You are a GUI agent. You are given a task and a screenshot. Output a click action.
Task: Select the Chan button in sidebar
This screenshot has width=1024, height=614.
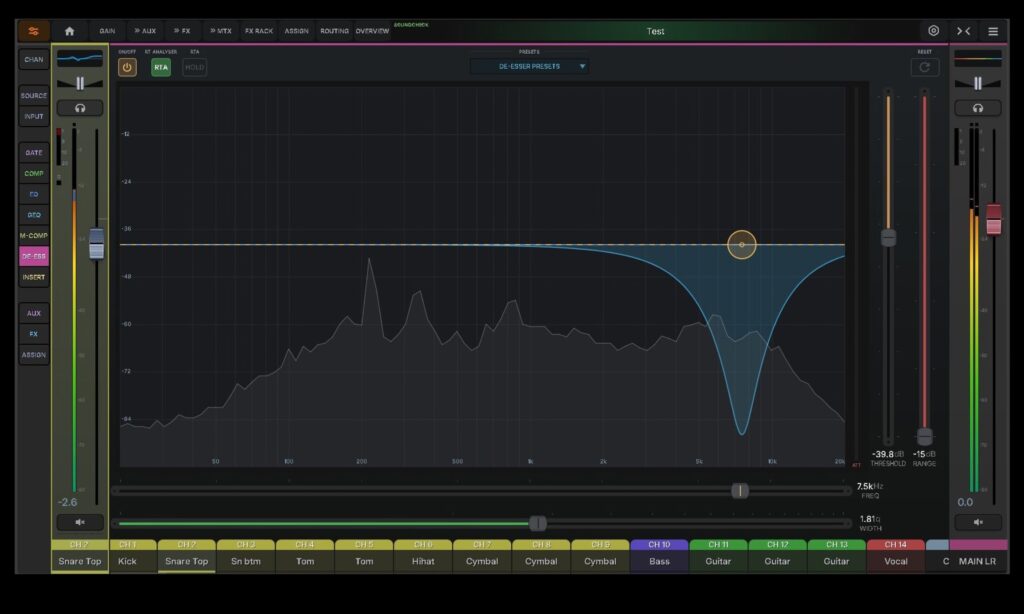pos(34,59)
